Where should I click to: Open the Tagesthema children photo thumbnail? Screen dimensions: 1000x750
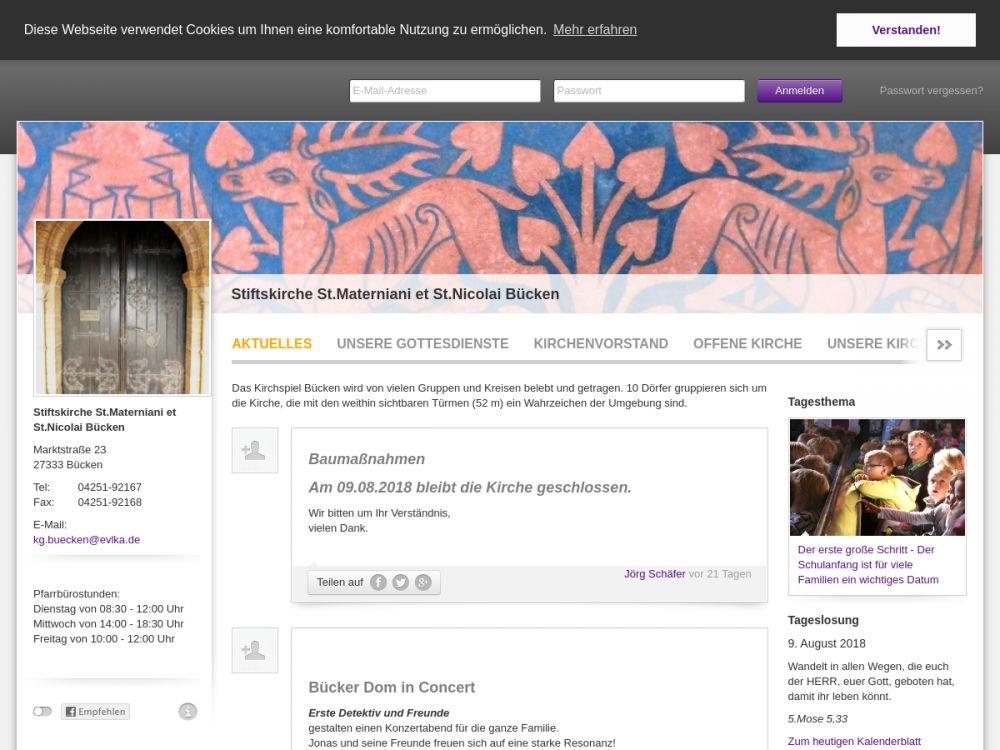[x=877, y=477]
